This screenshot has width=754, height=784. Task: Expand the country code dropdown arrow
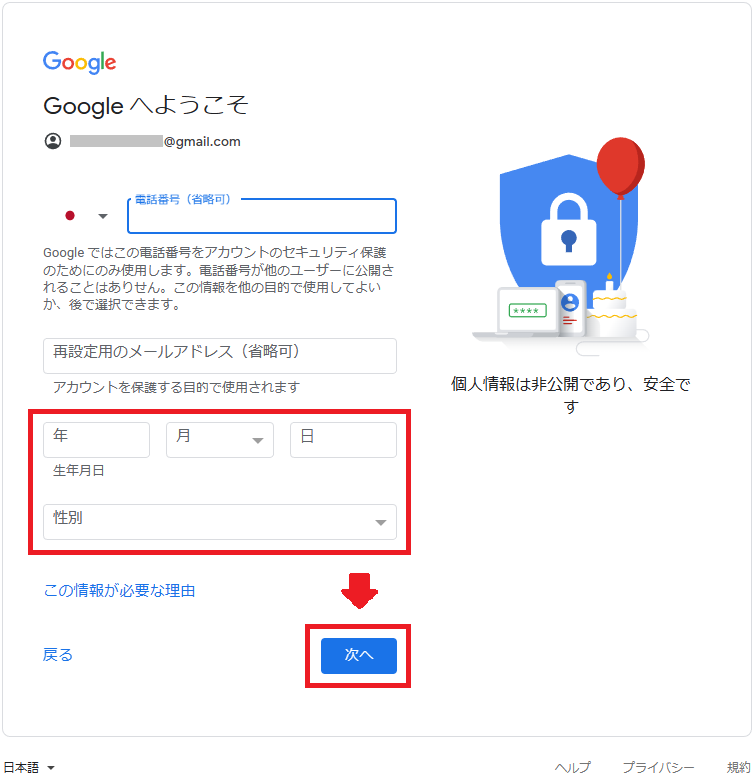[103, 216]
